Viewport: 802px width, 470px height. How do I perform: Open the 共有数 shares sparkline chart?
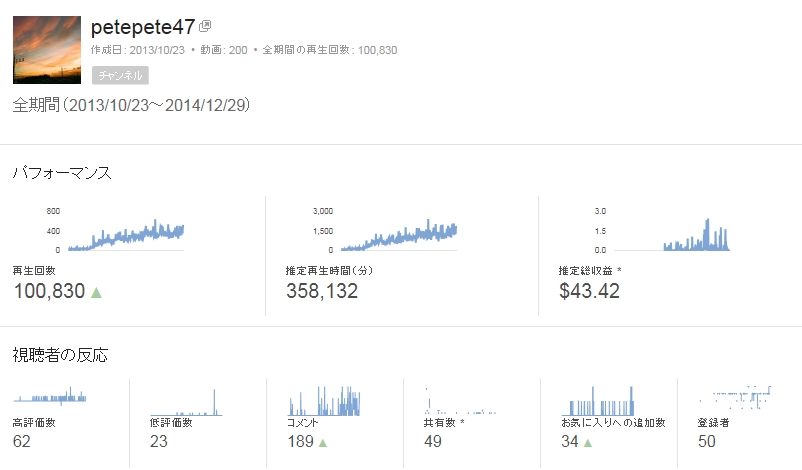[460, 400]
